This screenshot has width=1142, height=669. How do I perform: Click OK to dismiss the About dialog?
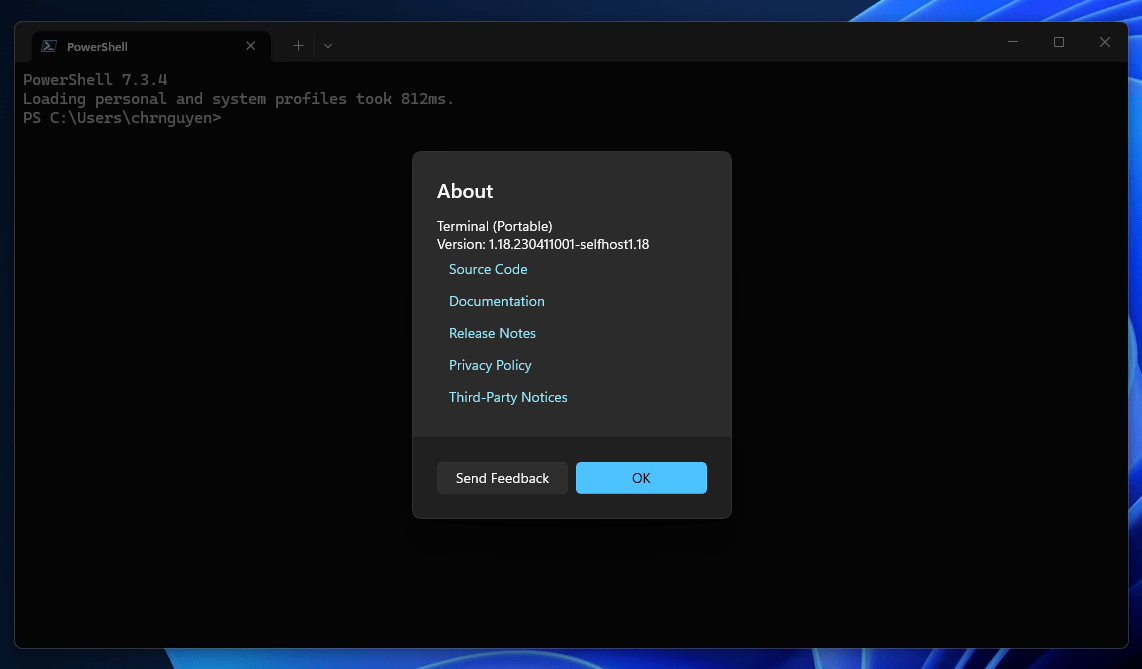(641, 478)
